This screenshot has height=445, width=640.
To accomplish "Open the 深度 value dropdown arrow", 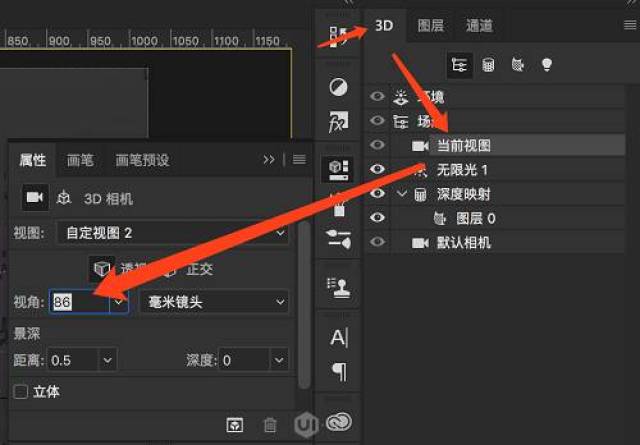I will tap(279, 360).
